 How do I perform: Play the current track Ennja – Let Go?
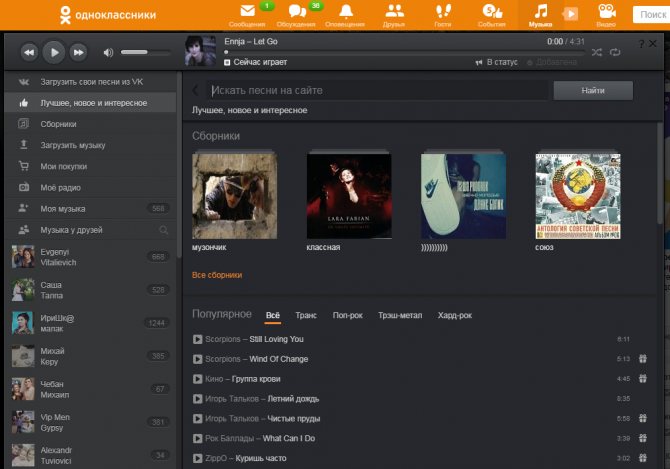[x=54, y=52]
